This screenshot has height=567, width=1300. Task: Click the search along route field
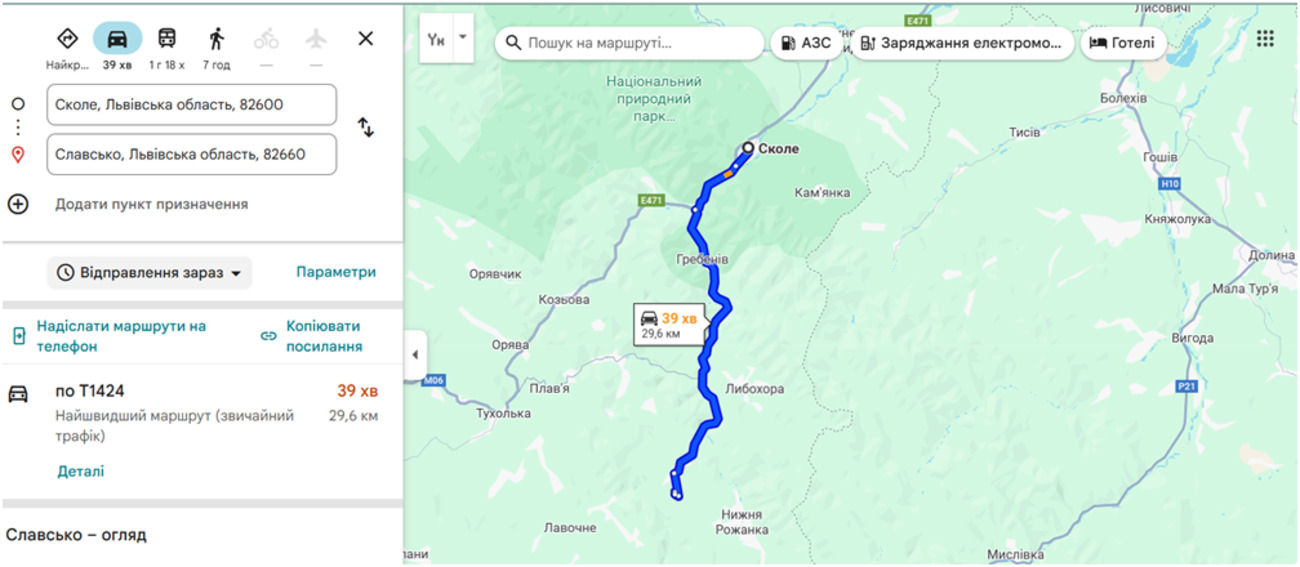(x=630, y=43)
